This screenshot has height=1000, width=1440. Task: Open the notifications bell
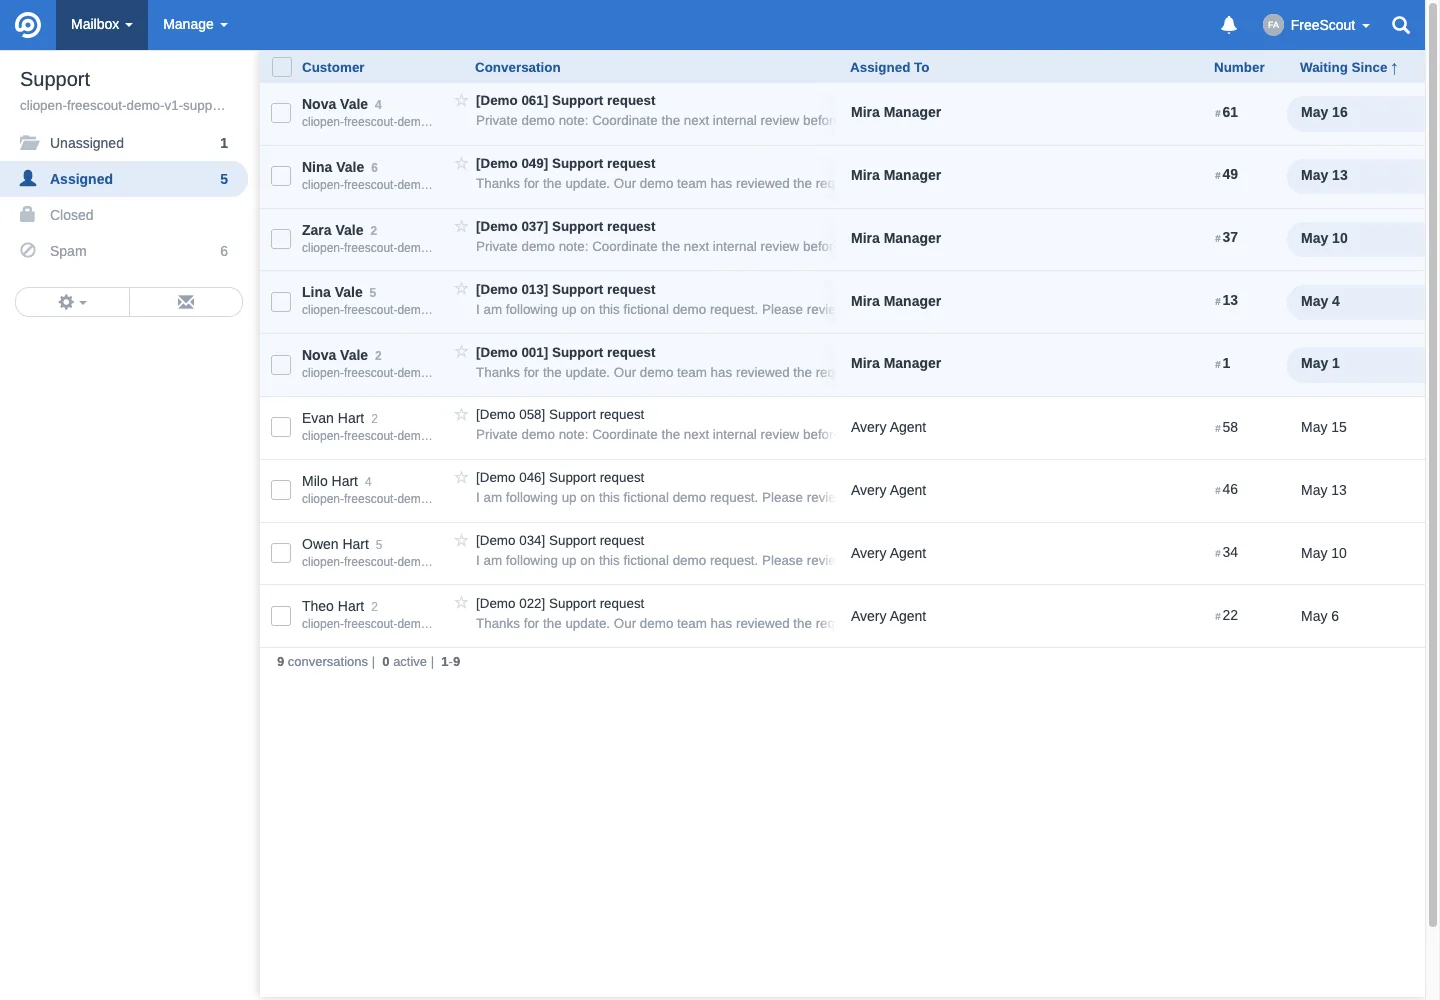coord(1229,25)
